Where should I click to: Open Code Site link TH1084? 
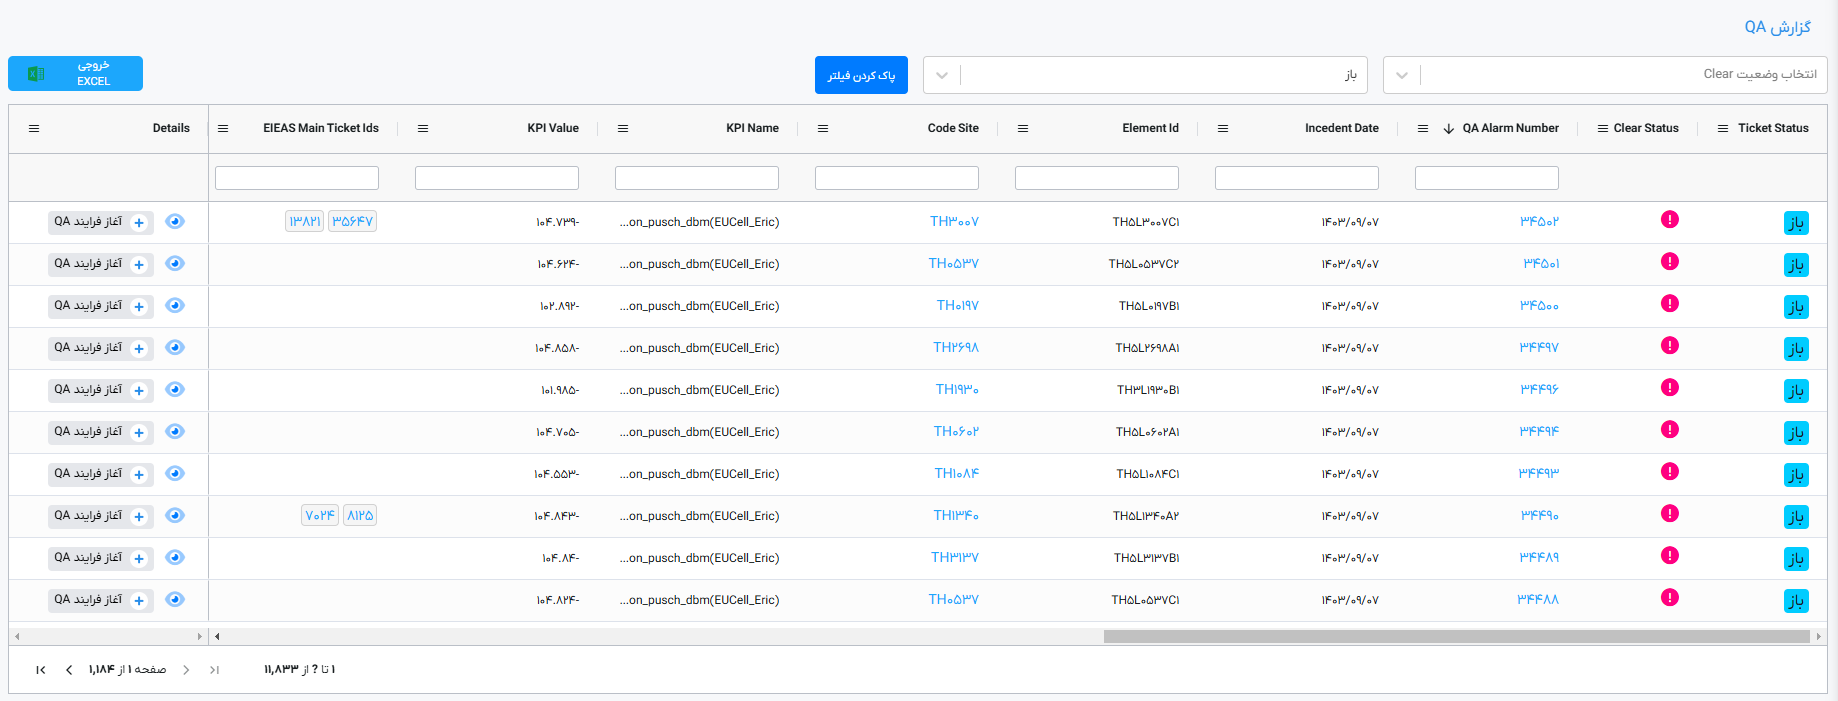coord(956,474)
